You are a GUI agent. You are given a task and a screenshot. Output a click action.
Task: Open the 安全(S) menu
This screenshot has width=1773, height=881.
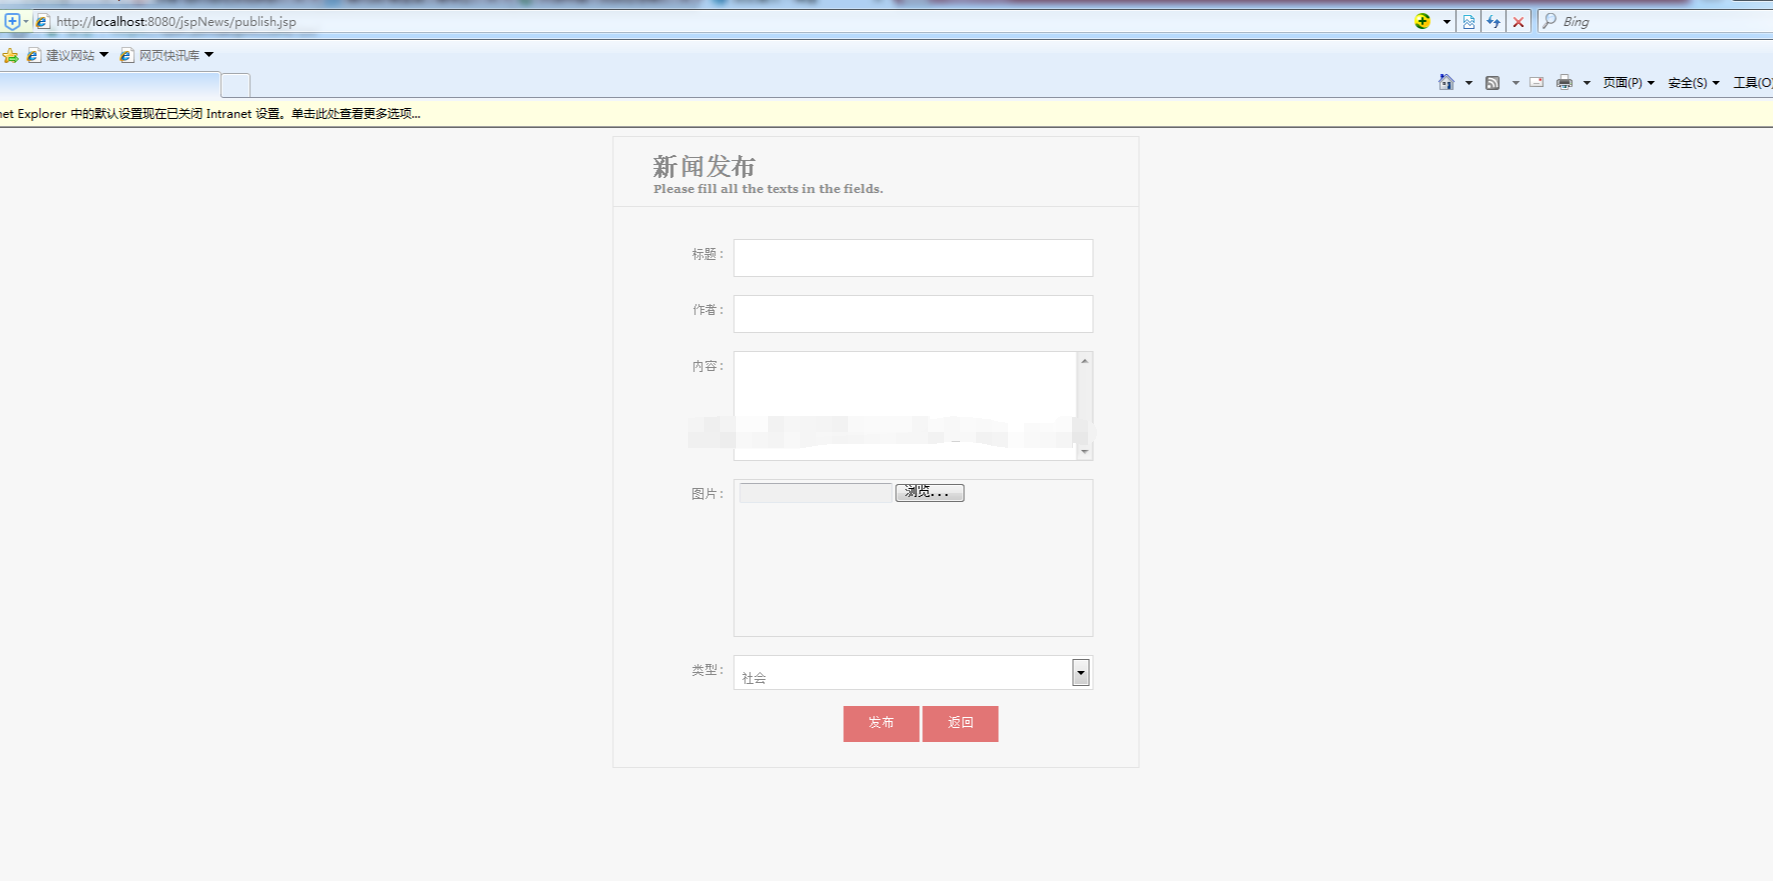pyautogui.click(x=1693, y=83)
